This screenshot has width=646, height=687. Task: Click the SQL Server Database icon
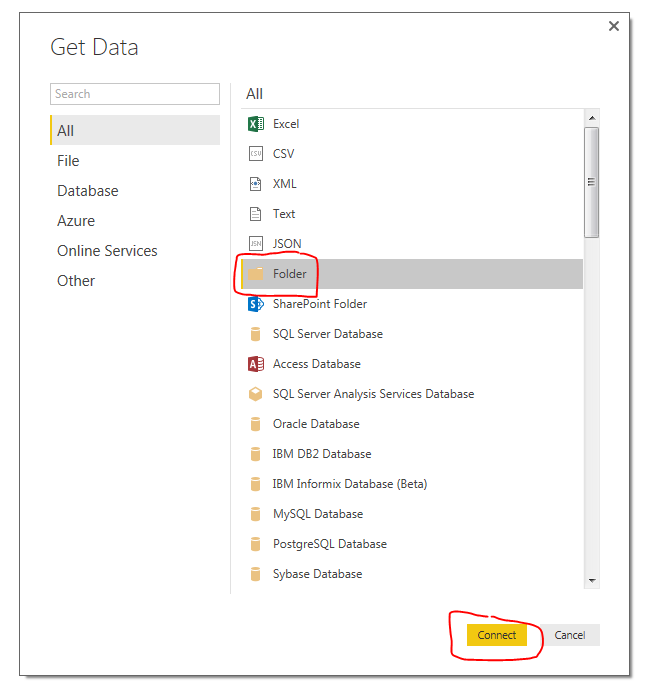coord(256,334)
